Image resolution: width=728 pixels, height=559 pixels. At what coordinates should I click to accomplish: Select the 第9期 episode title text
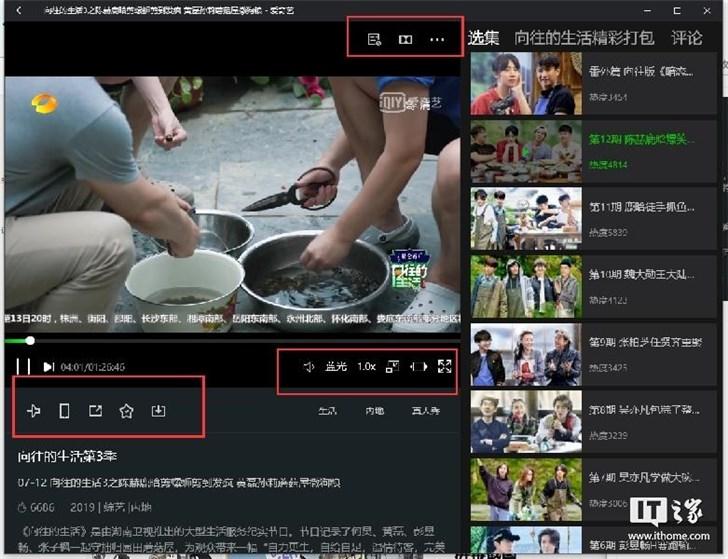(x=646, y=342)
